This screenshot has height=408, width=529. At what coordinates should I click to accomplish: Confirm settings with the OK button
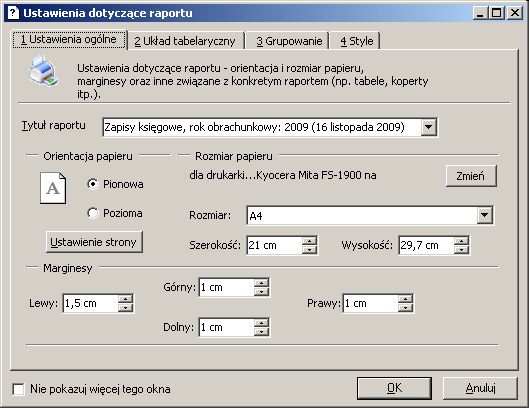point(394,388)
